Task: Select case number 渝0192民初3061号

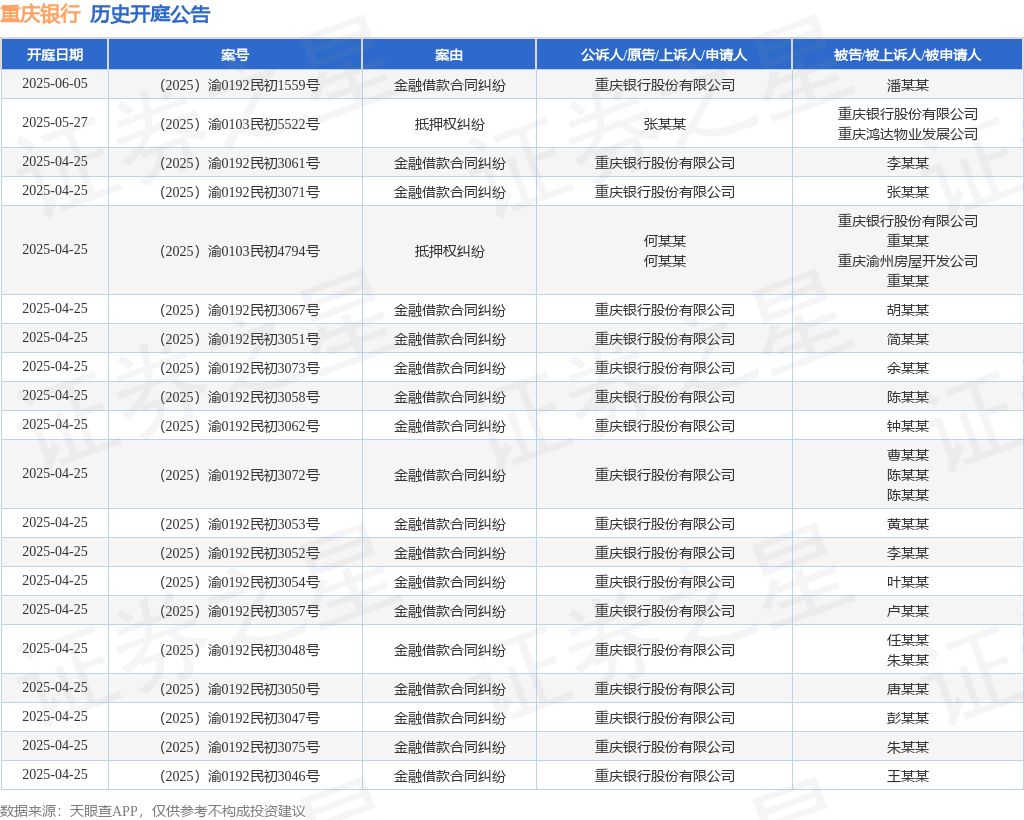Action: (264, 163)
